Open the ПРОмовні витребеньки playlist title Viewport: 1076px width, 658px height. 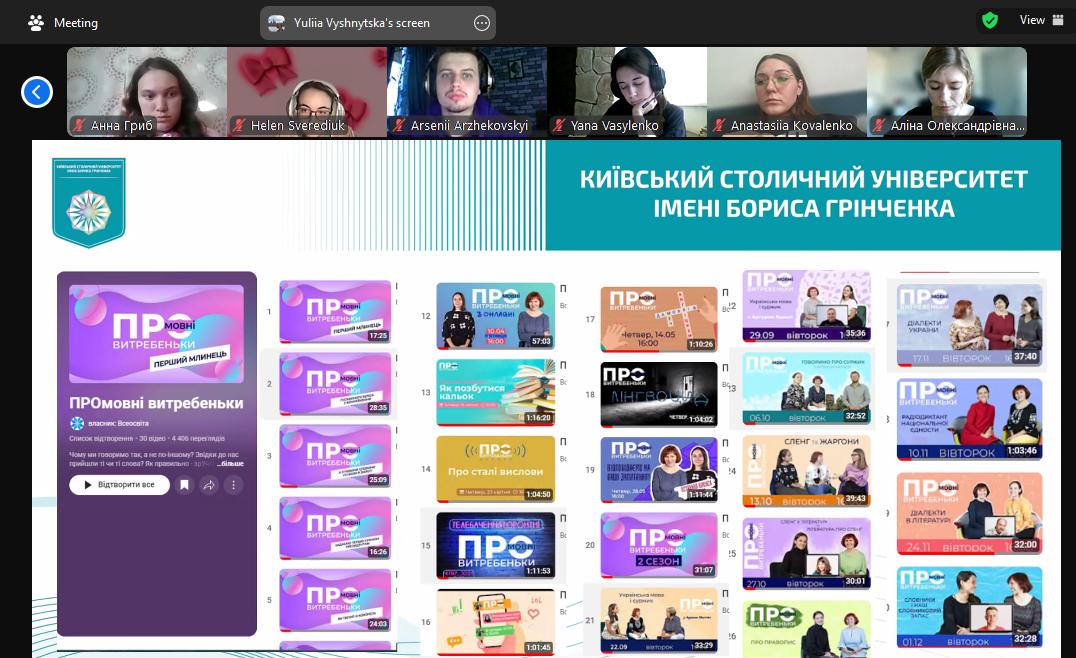[156, 403]
